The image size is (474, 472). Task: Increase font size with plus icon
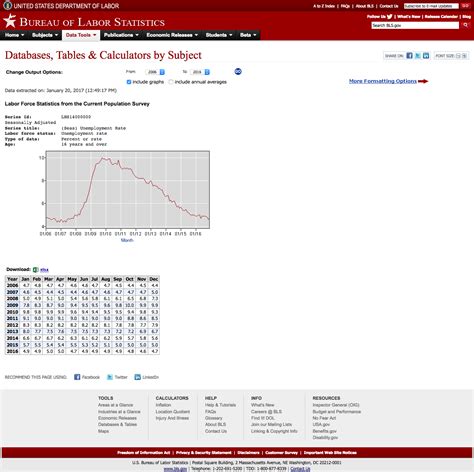(x=464, y=56)
